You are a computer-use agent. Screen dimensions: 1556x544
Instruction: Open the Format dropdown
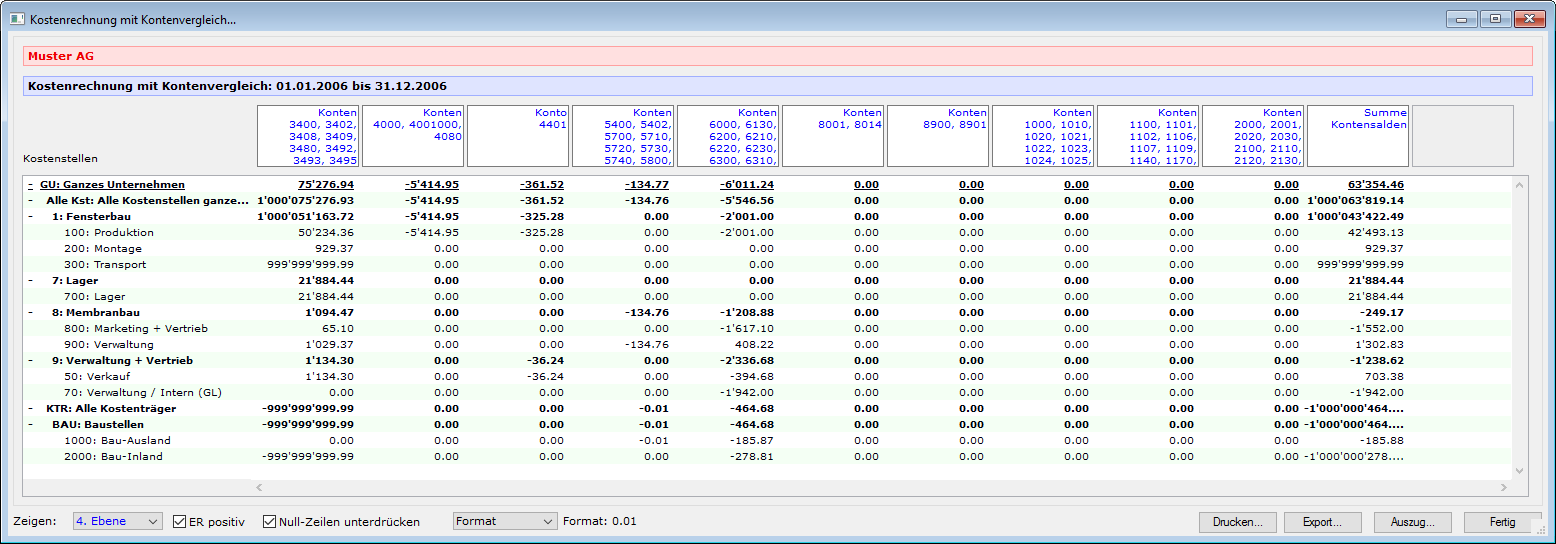[504, 521]
